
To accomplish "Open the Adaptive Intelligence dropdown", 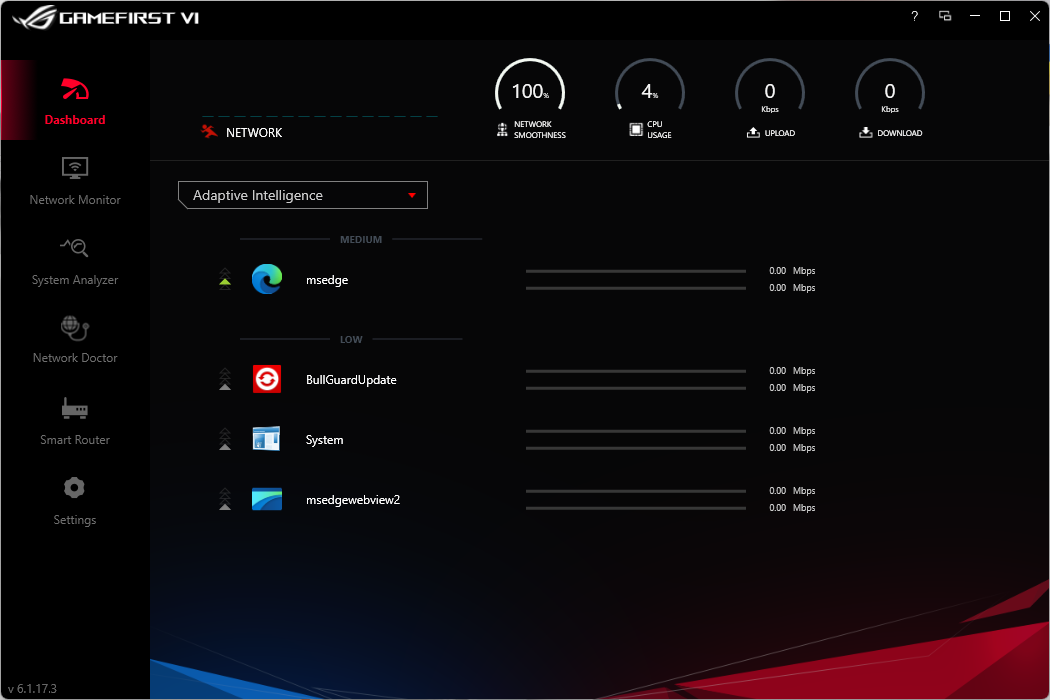I will click(x=303, y=195).
